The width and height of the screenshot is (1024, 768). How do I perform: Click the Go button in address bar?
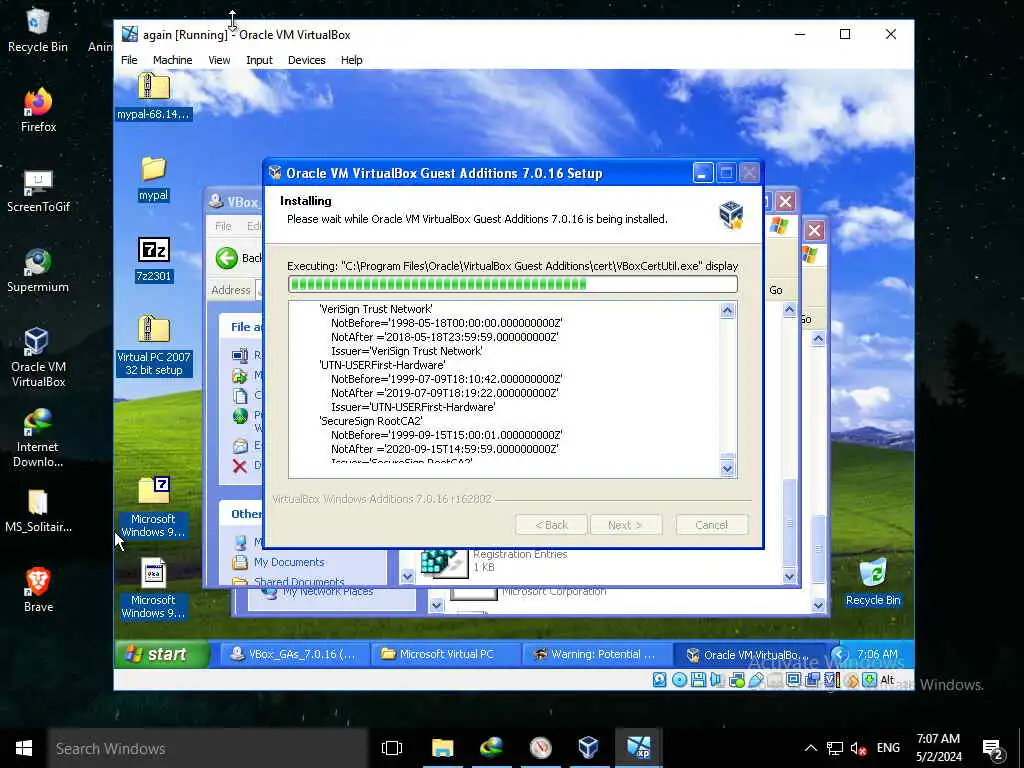click(776, 290)
